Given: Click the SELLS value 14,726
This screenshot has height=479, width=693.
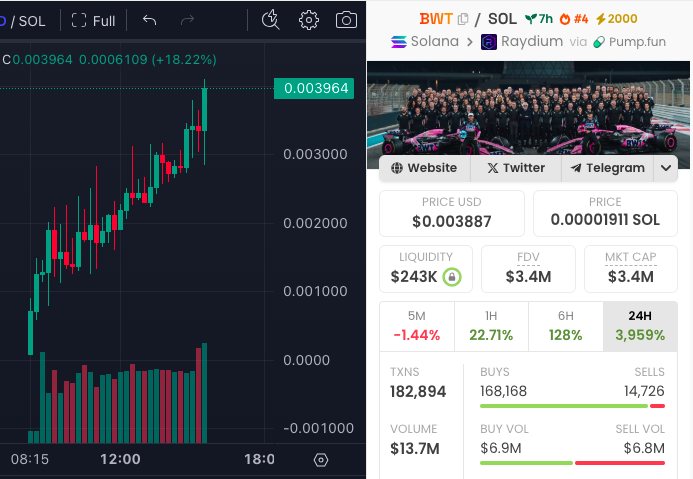Looking at the screenshot, I should (x=644, y=391).
